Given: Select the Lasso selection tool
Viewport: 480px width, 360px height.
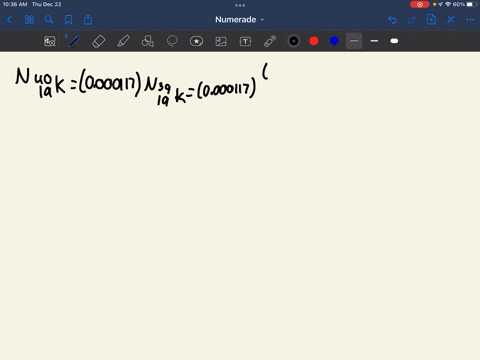Looking at the screenshot, I should point(172,41).
